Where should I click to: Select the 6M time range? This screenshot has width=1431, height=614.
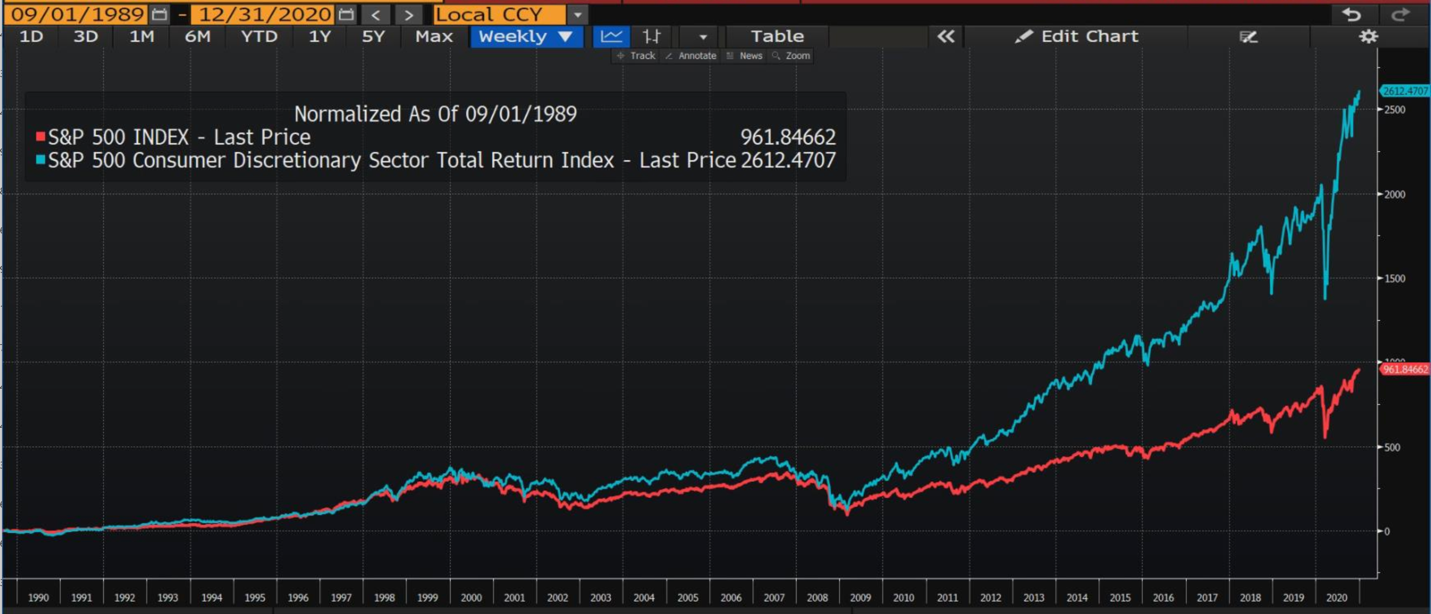(197, 37)
